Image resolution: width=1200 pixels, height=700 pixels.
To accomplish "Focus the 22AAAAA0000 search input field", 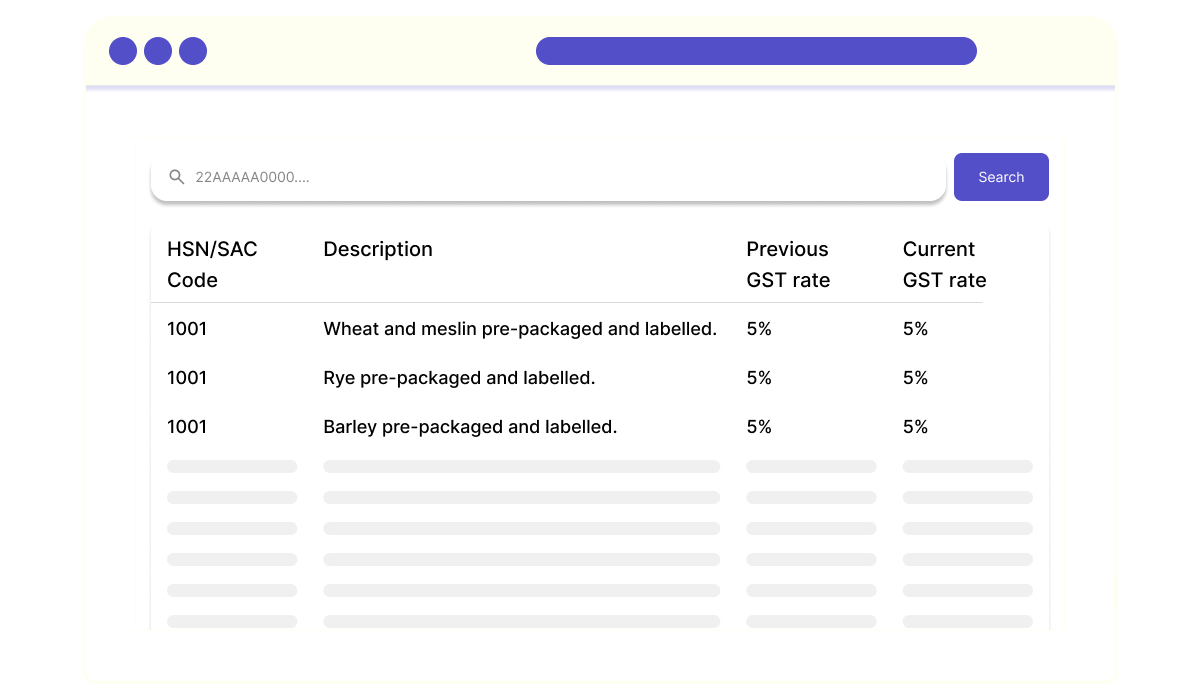I will [x=548, y=177].
